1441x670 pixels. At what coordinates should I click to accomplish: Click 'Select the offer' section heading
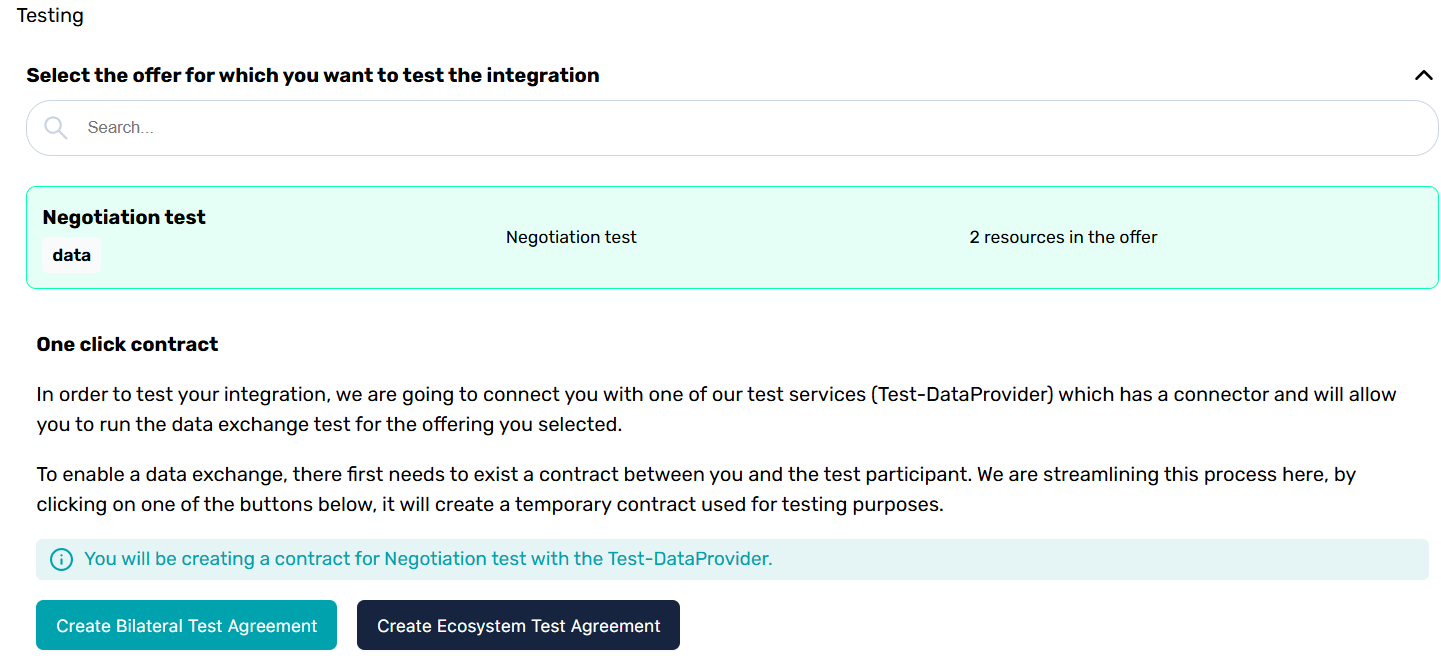pos(313,75)
